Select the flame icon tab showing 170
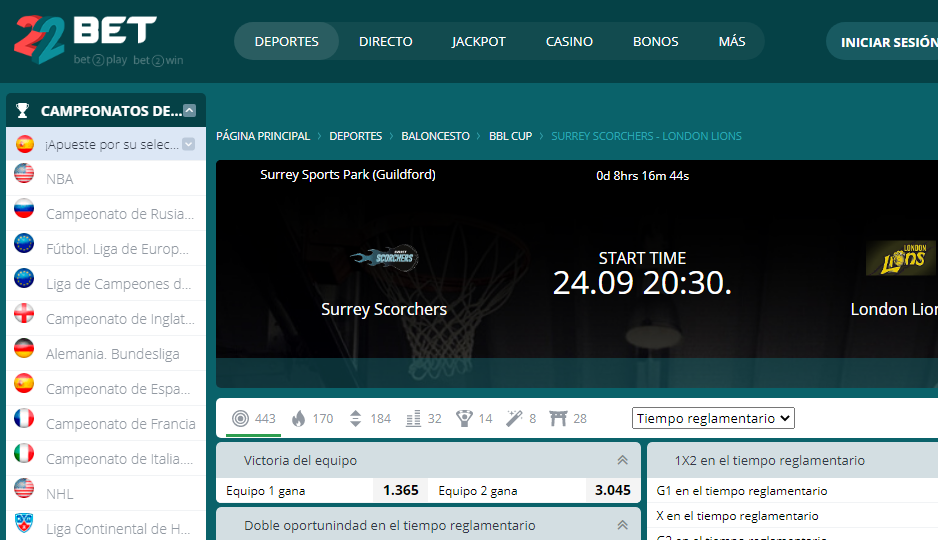938x540 pixels. coord(312,419)
